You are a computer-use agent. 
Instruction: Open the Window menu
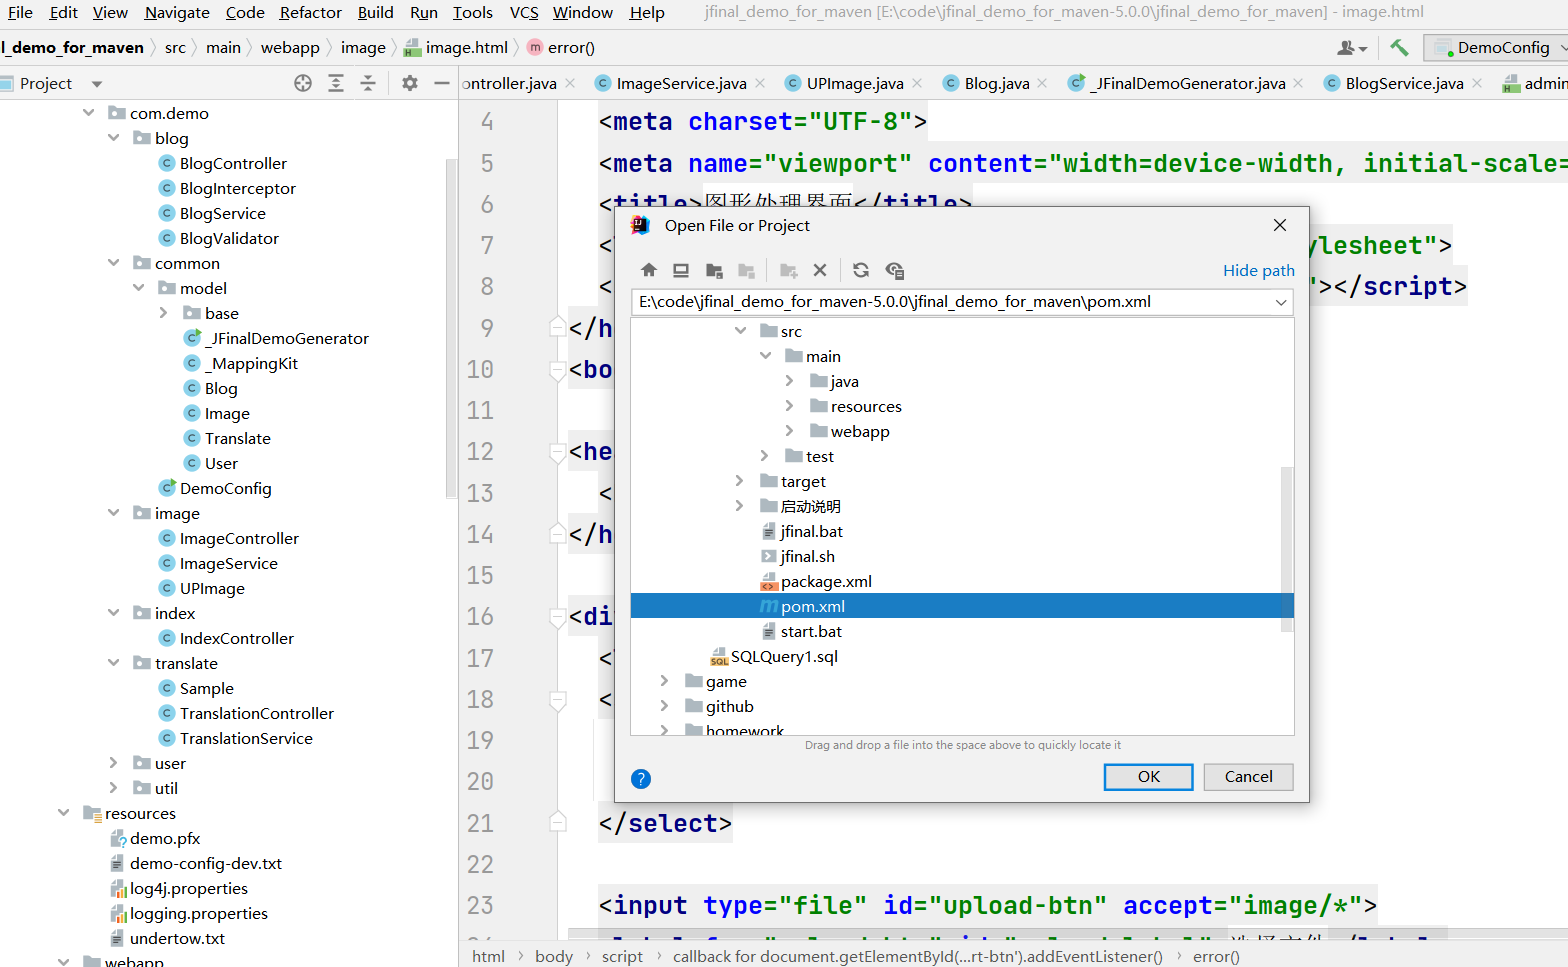(x=583, y=12)
